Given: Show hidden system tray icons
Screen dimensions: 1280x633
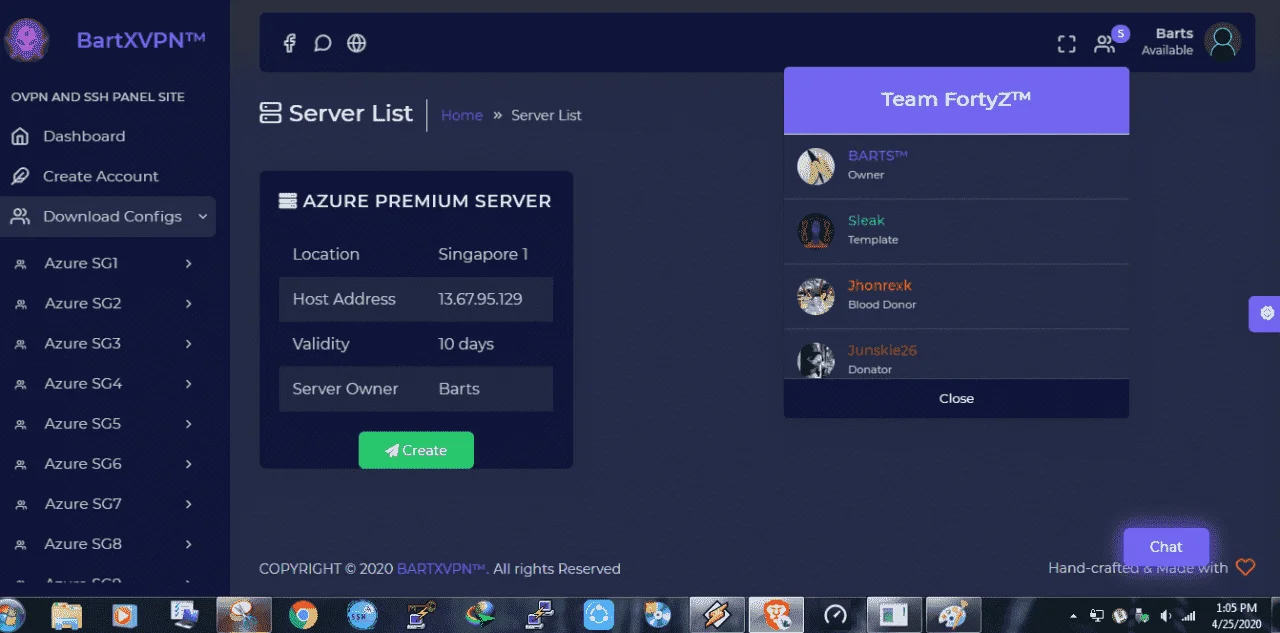Looking at the screenshot, I should pos(1074,616).
